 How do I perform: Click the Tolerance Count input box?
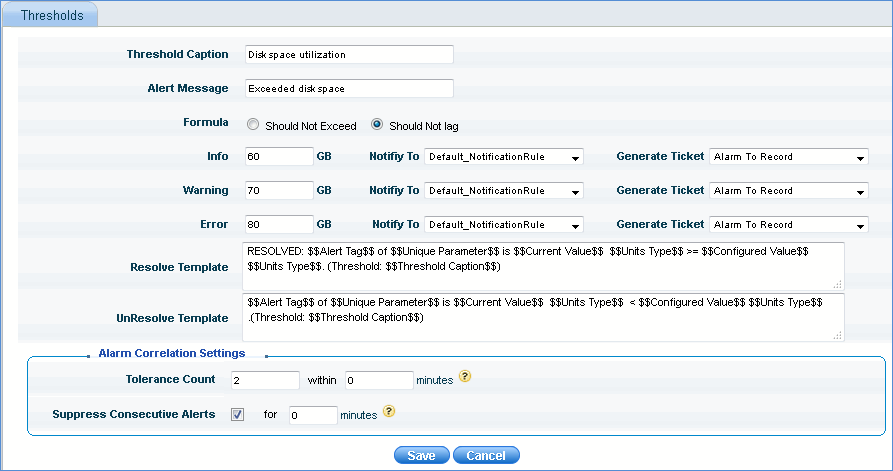(x=264, y=380)
